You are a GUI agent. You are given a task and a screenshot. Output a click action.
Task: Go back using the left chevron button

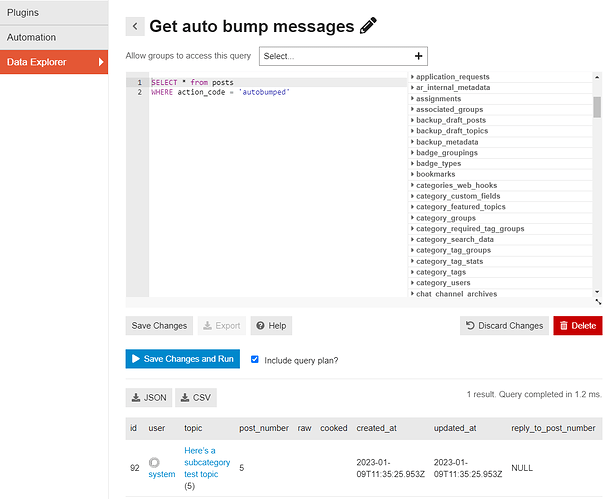click(x=135, y=26)
